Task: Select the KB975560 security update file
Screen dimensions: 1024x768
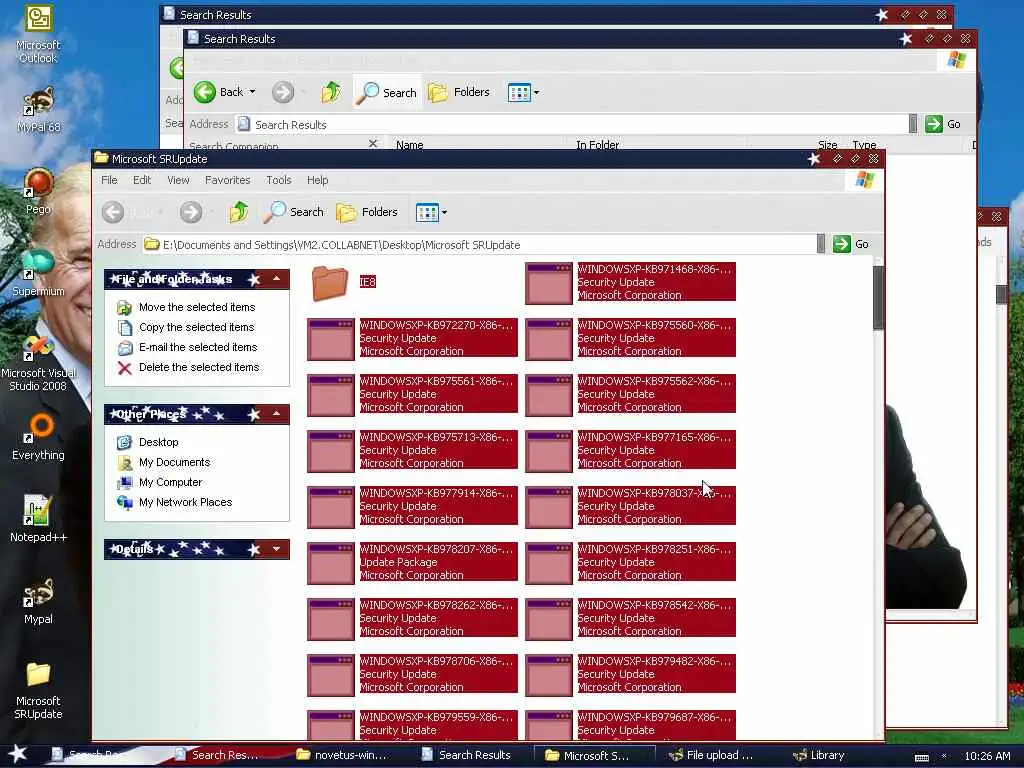Action: 630,339
